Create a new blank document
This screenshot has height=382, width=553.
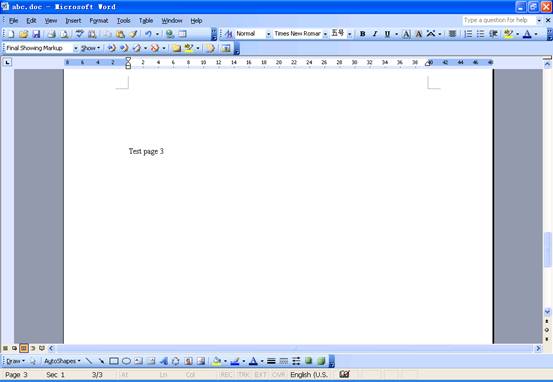(11, 34)
